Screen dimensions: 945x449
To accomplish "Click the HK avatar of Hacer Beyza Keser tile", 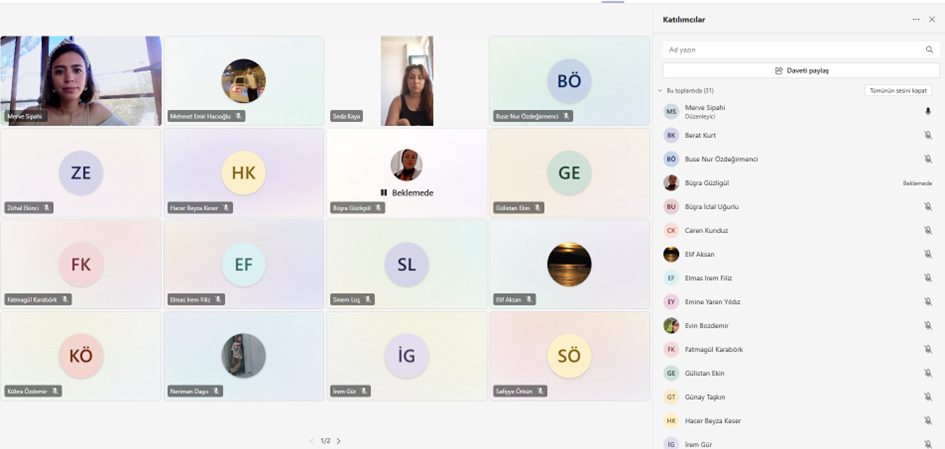I will 243,173.
